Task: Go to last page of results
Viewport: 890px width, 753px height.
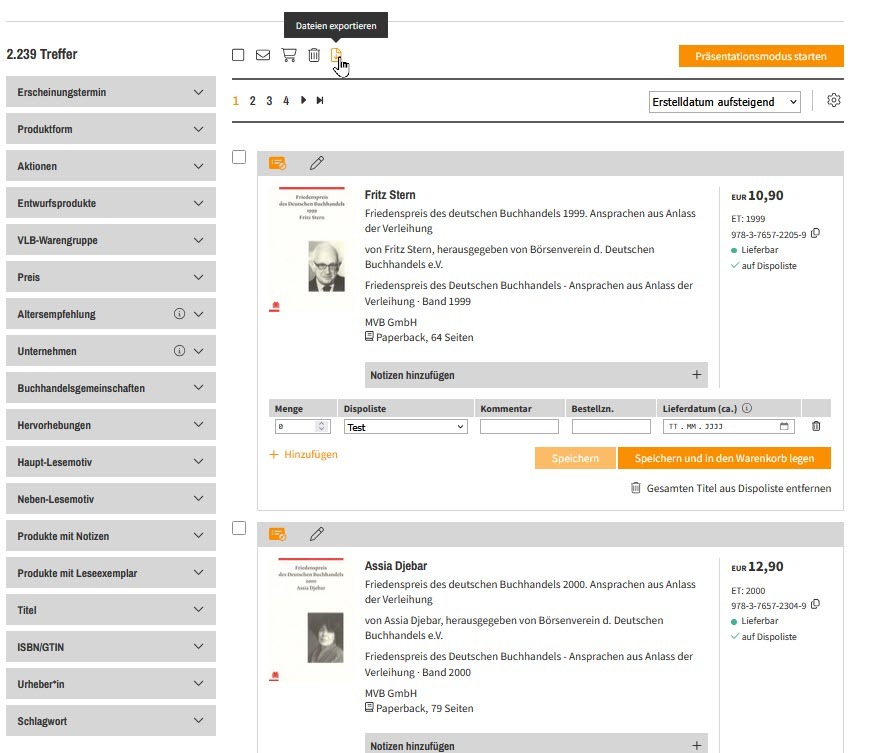Action: [x=320, y=101]
